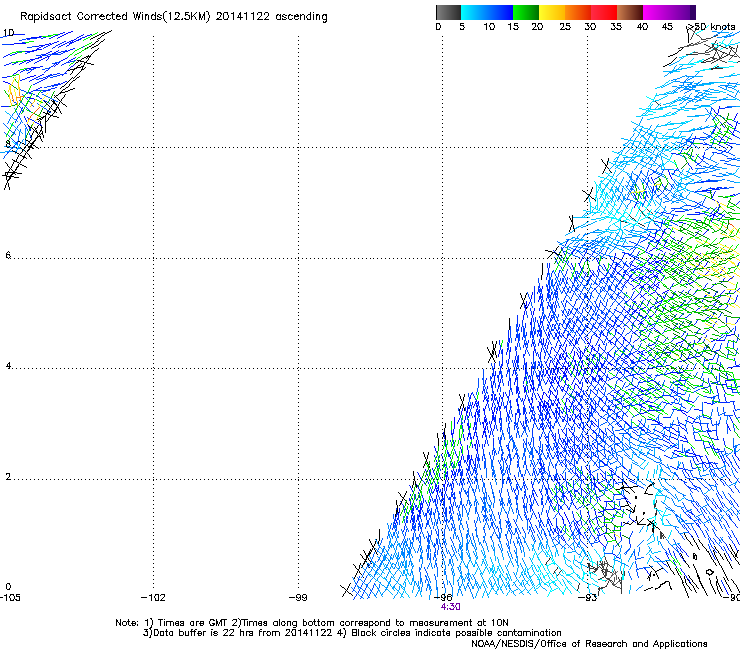Click the NOAA/NESDIS credit text
Viewport: 740px width, 650px height.
589,644
